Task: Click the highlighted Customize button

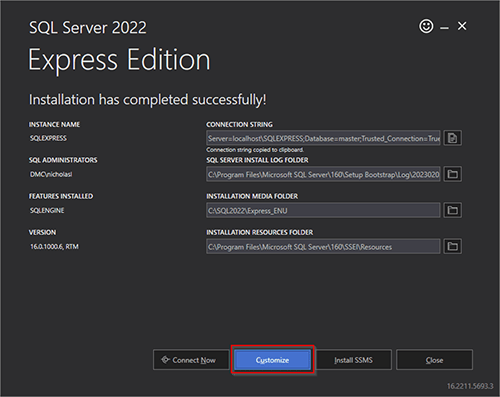Action: pos(272,360)
